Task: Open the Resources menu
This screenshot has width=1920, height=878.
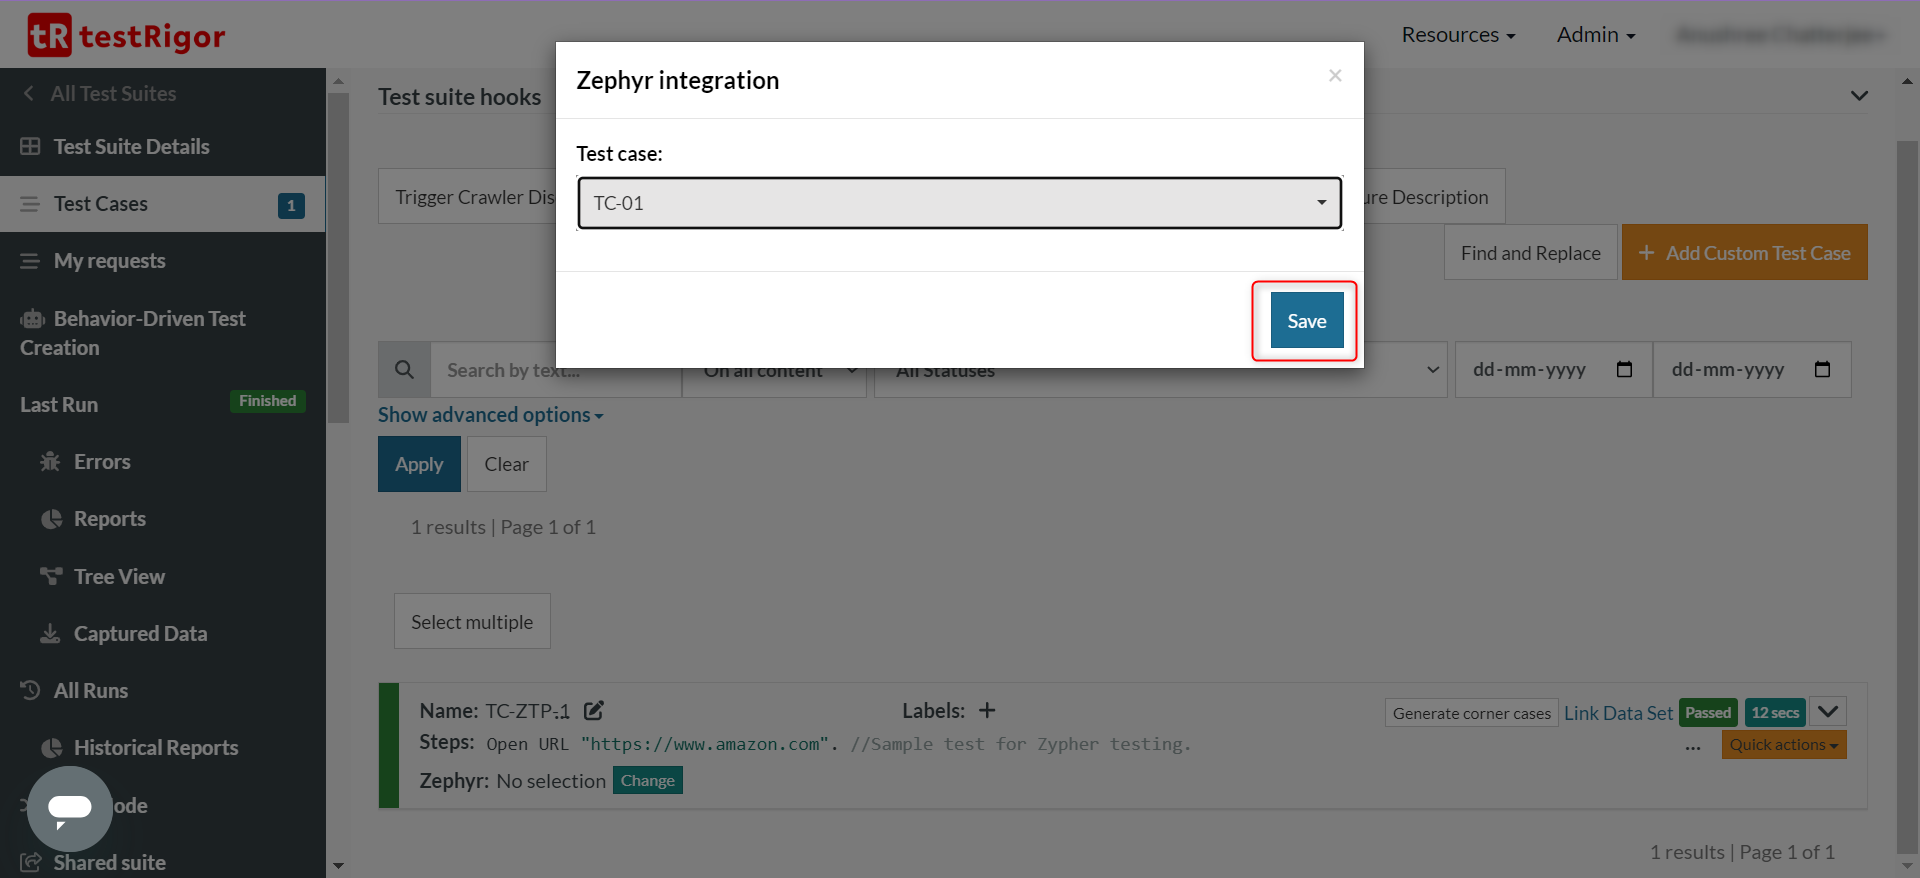Action: (x=1458, y=35)
